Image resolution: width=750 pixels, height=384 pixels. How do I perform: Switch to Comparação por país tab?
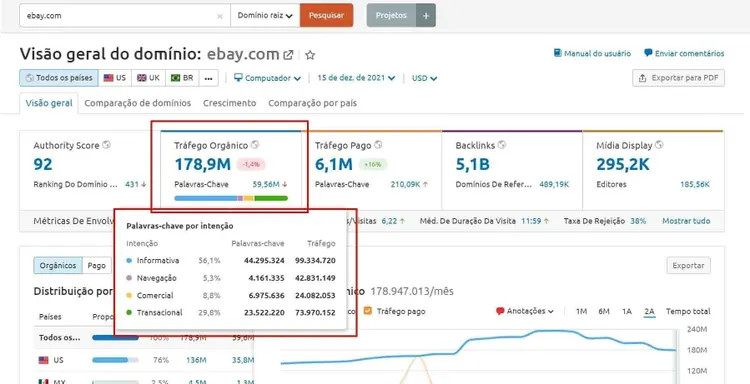pos(312,103)
